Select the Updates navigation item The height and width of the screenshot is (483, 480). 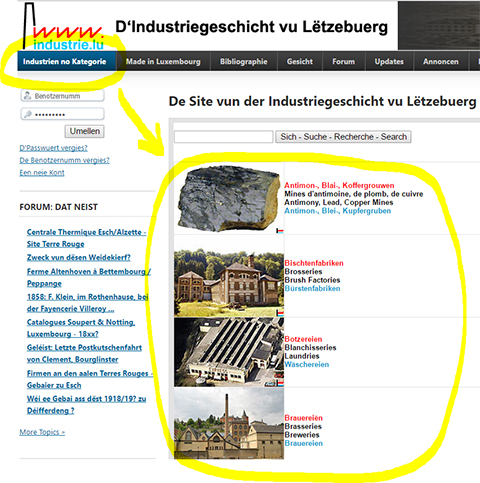point(389,62)
